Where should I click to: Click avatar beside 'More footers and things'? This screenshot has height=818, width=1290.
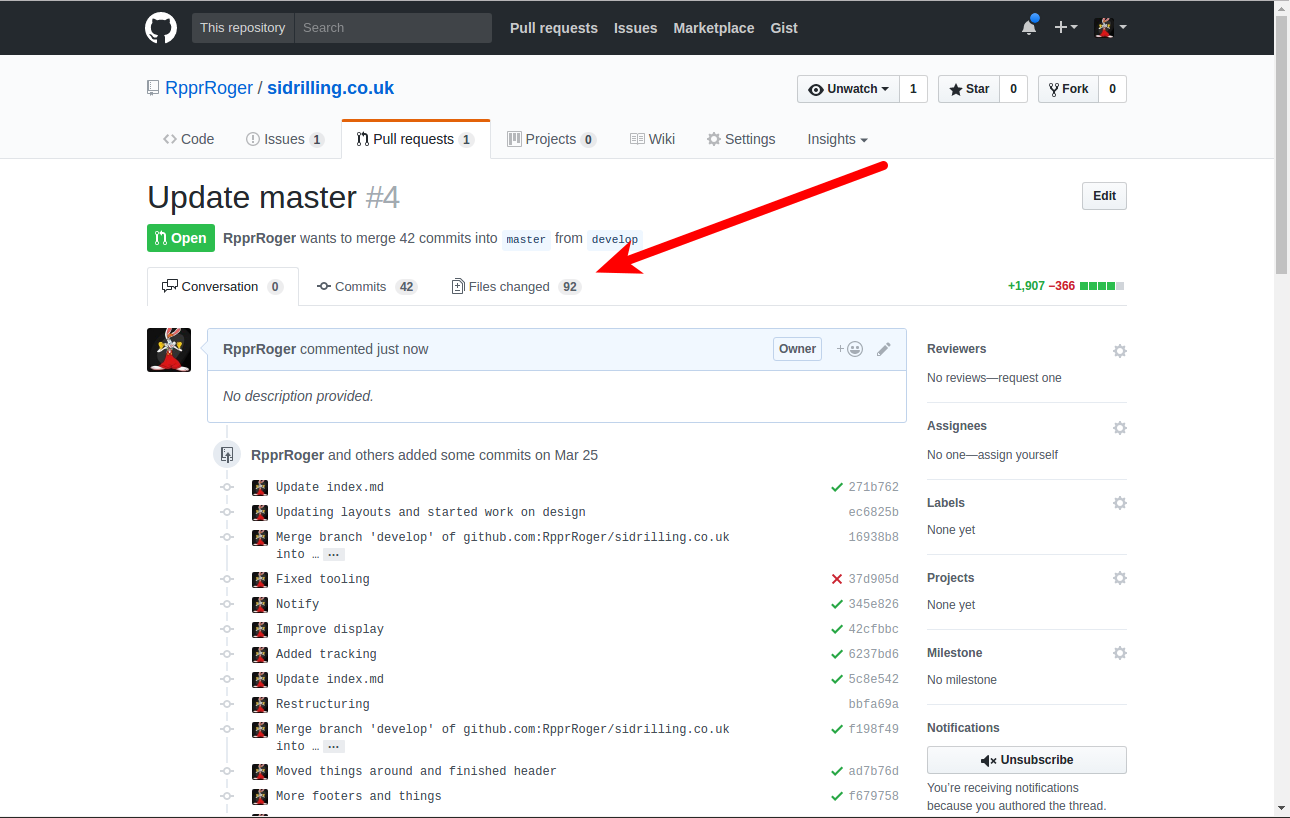coord(260,797)
